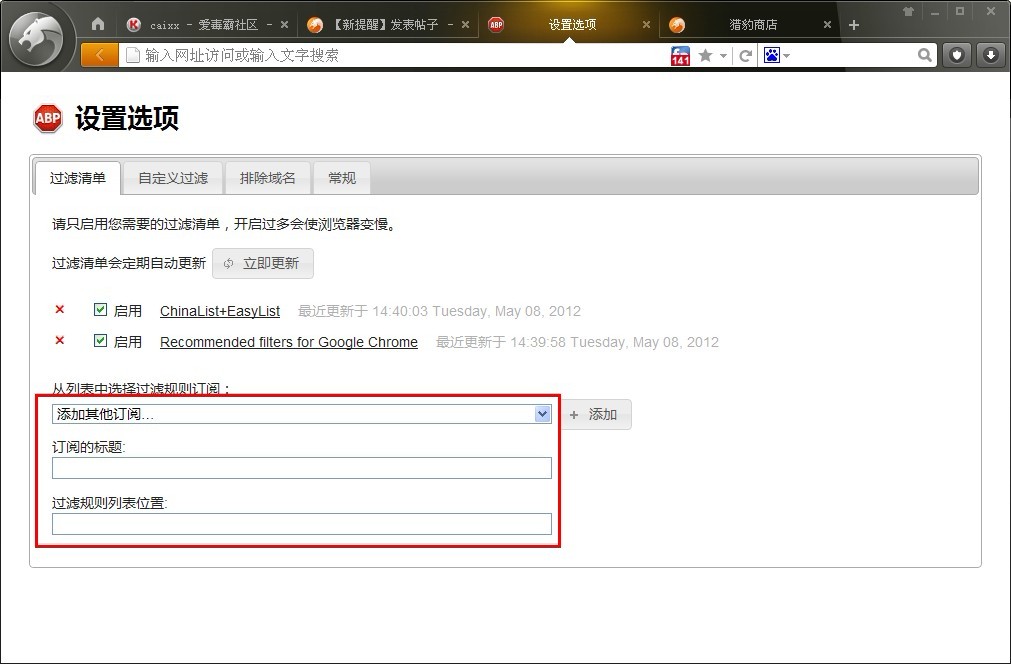This screenshot has height=664, width=1011.
Task: Open the 141 ad-block counter icon
Action: coord(680,55)
